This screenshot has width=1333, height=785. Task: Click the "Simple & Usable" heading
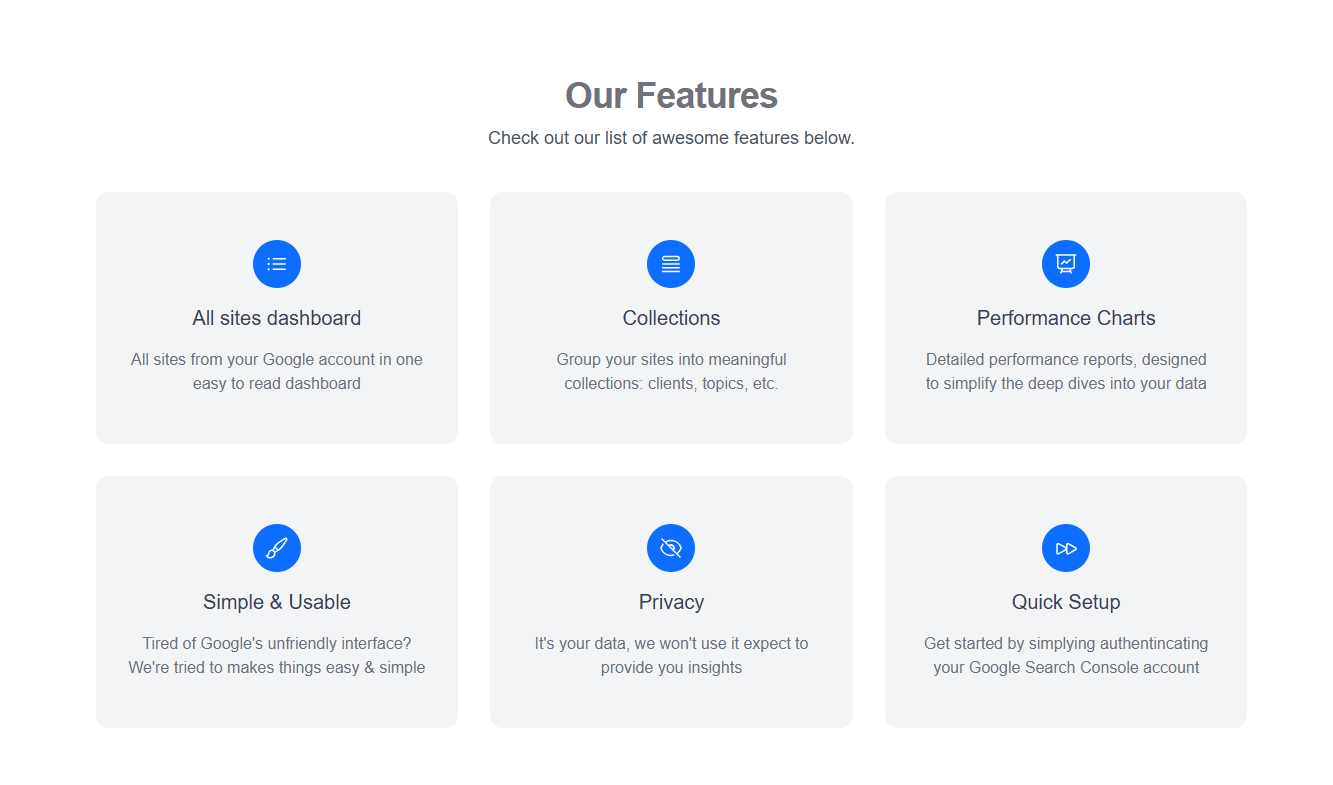click(277, 602)
